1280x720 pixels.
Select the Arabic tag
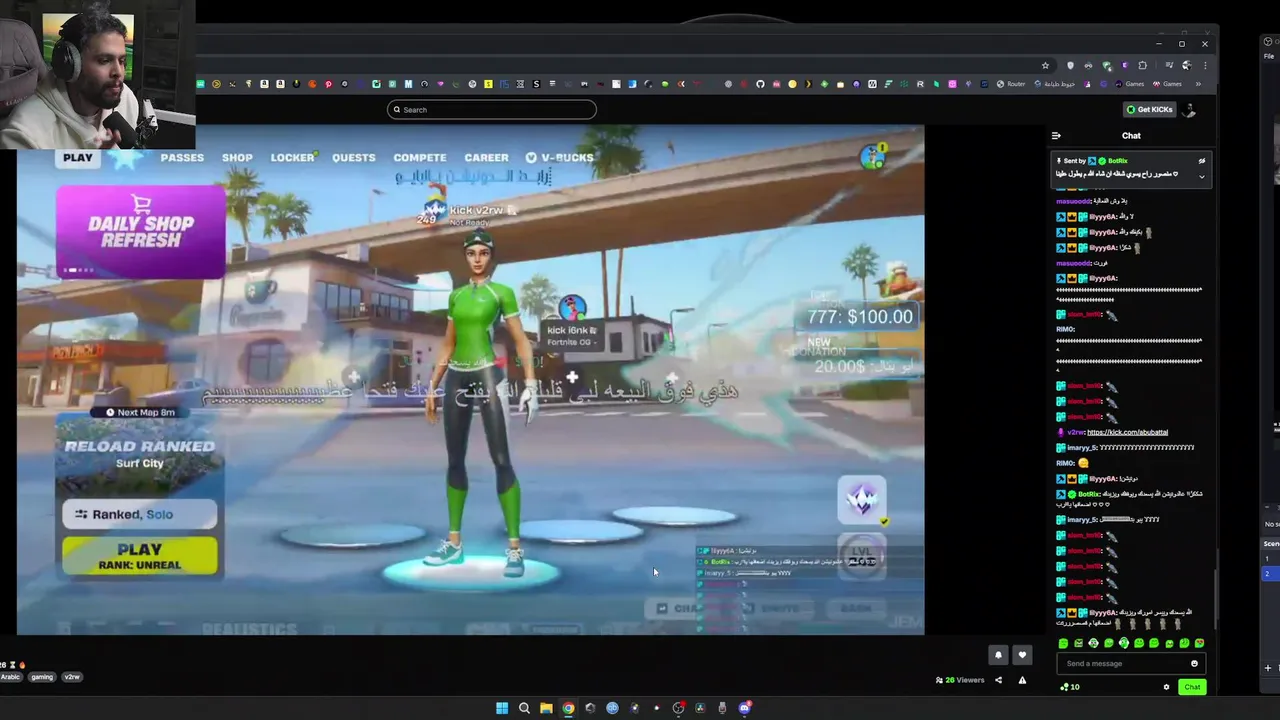pyautogui.click(x=10, y=677)
